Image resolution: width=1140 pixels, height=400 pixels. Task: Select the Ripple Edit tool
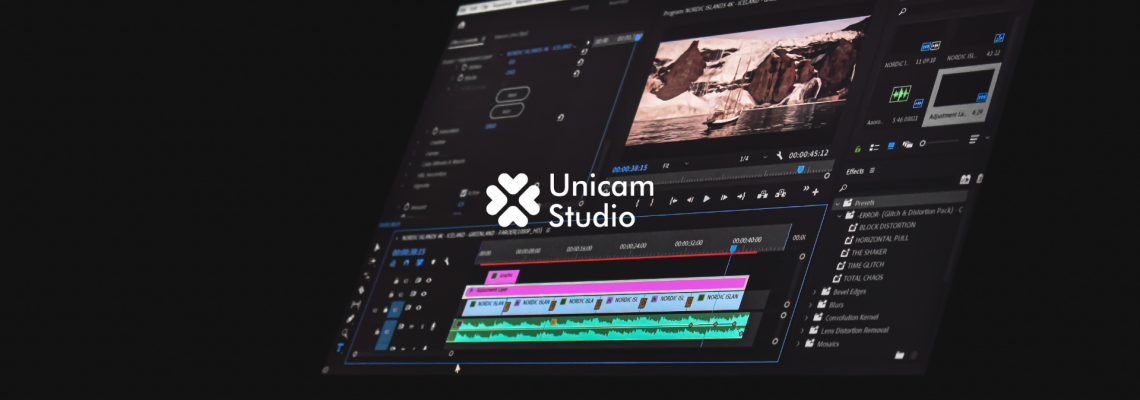[x=366, y=276]
